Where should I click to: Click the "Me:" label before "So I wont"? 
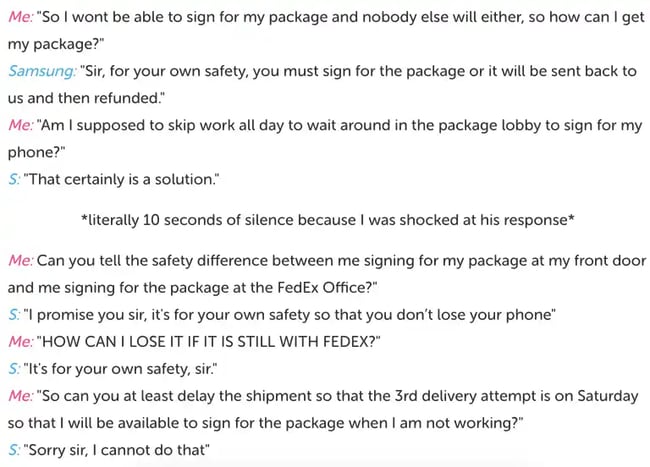click(21, 18)
